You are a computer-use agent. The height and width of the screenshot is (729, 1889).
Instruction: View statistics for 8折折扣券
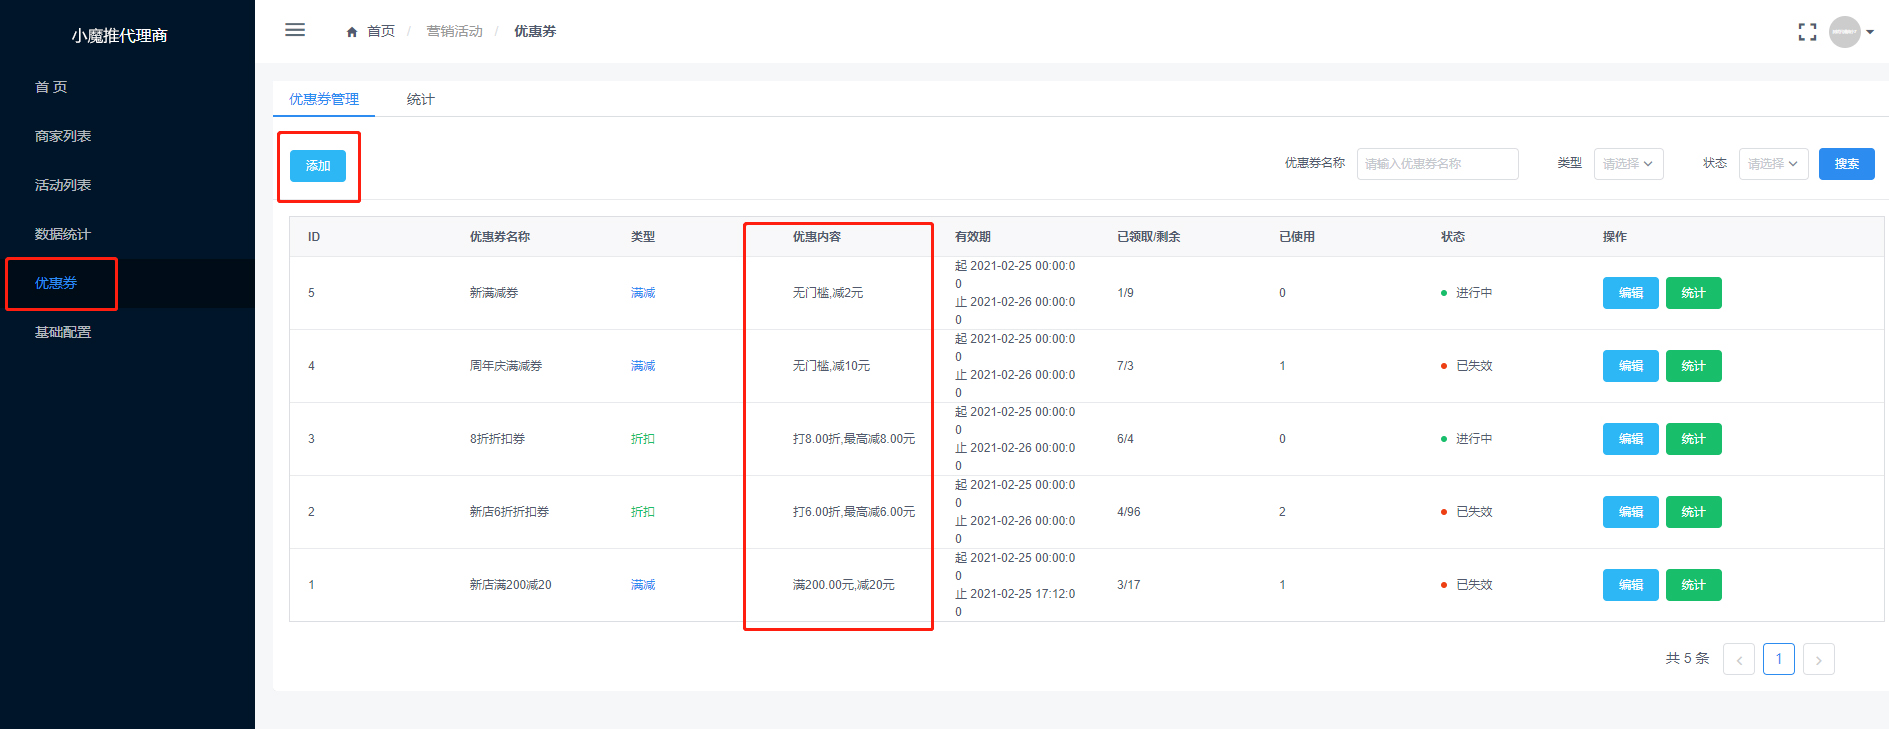[1693, 439]
